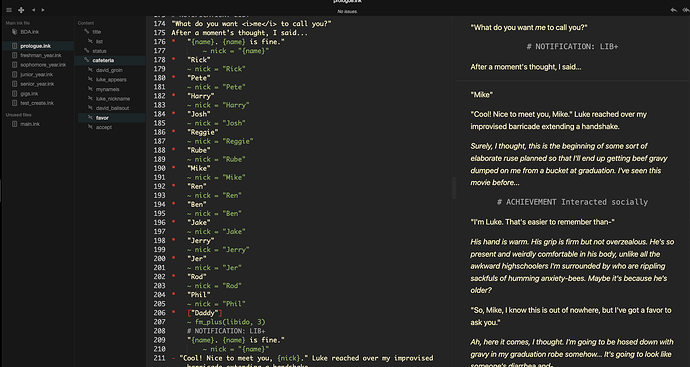Open gigs.ink file
690x367 pixels.
point(29,94)
